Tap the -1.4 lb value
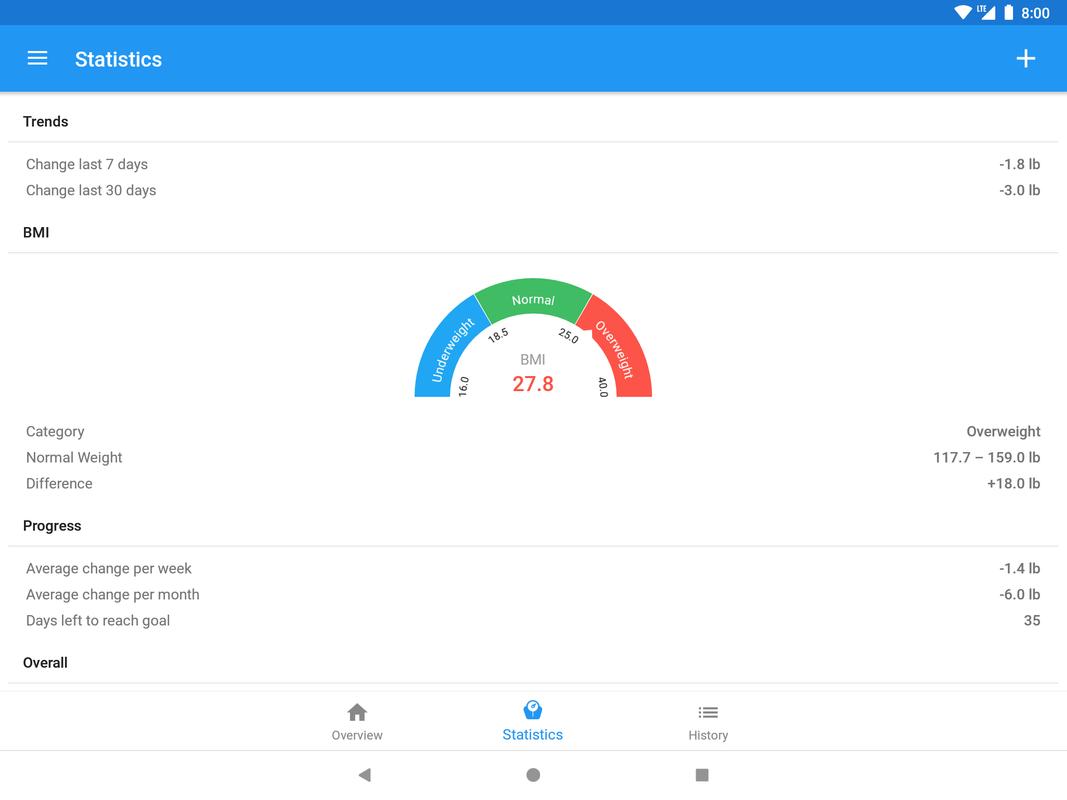Screen dimensions: 1067x800 tap(1019, 568)
